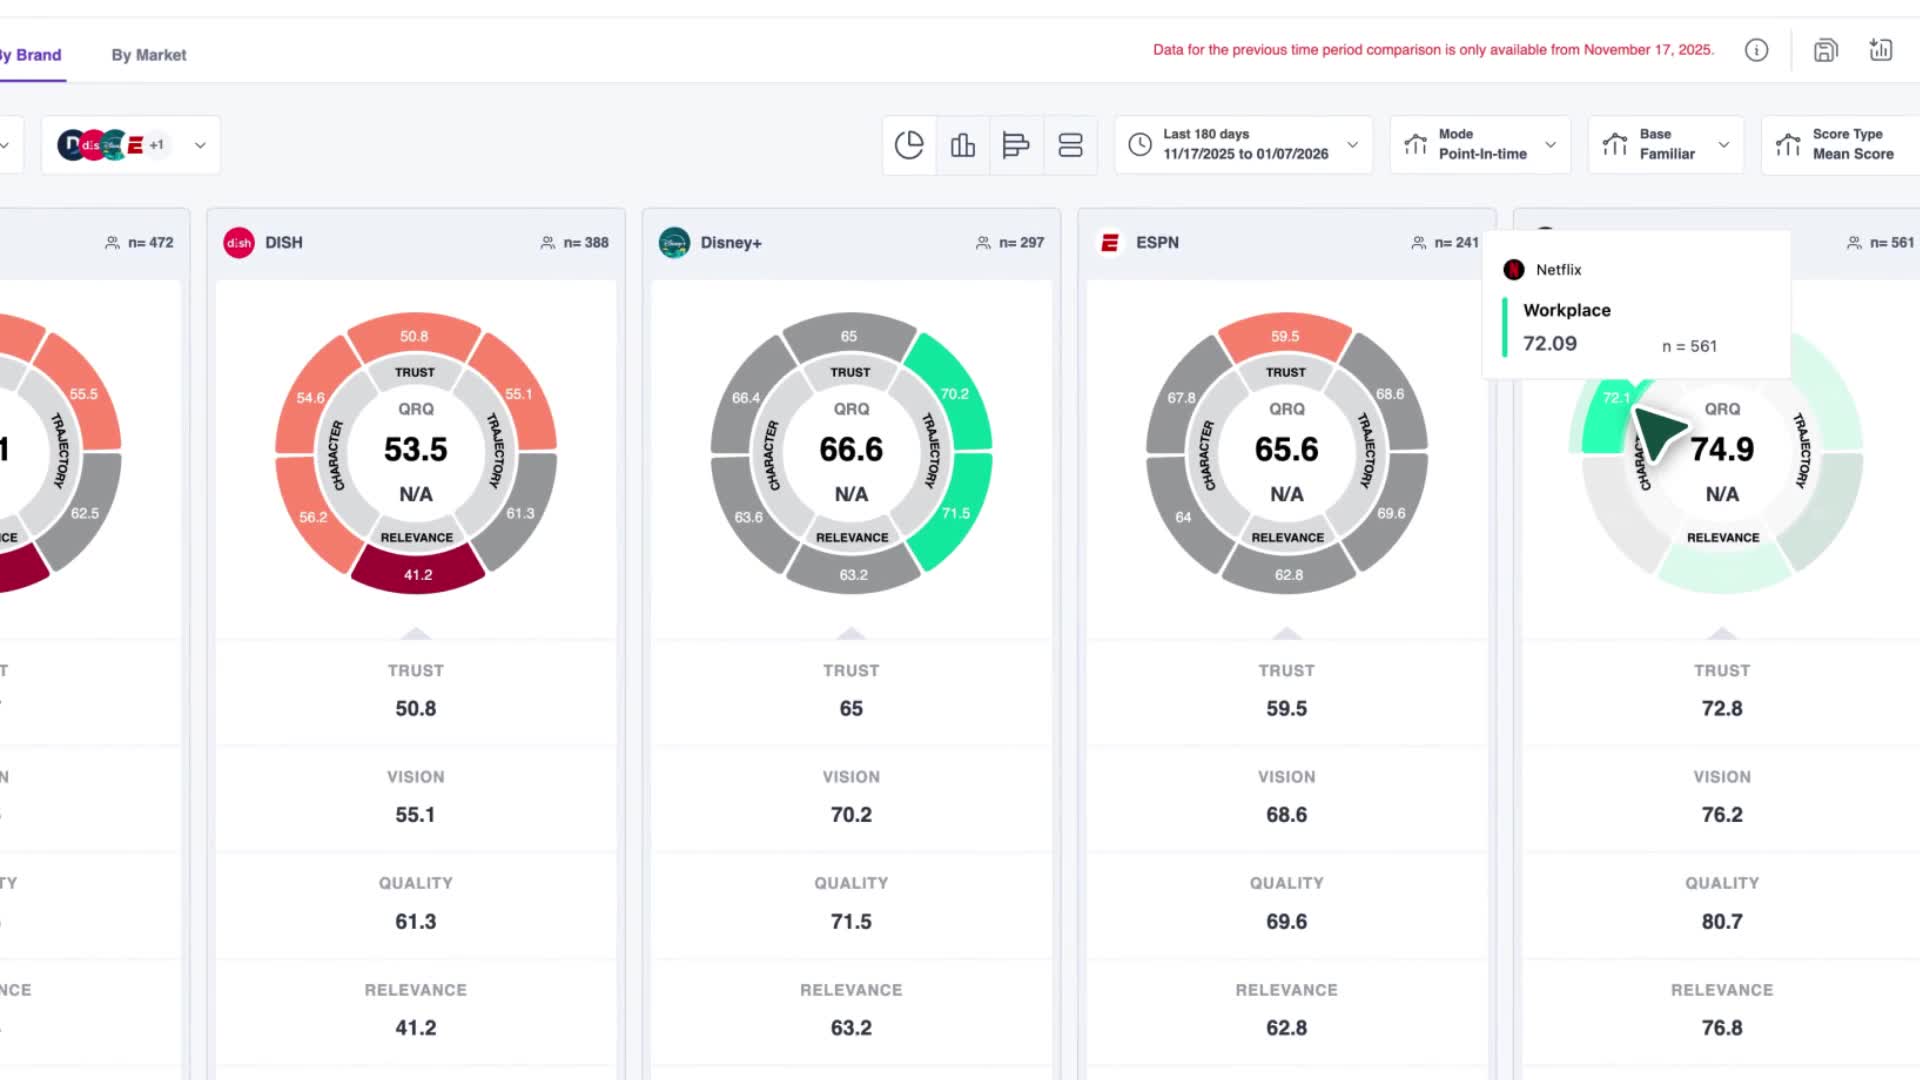Click ESPN's 59.5 trust donut segment
Screen dimensions: 1920x1080
[x=1285, y=336]
